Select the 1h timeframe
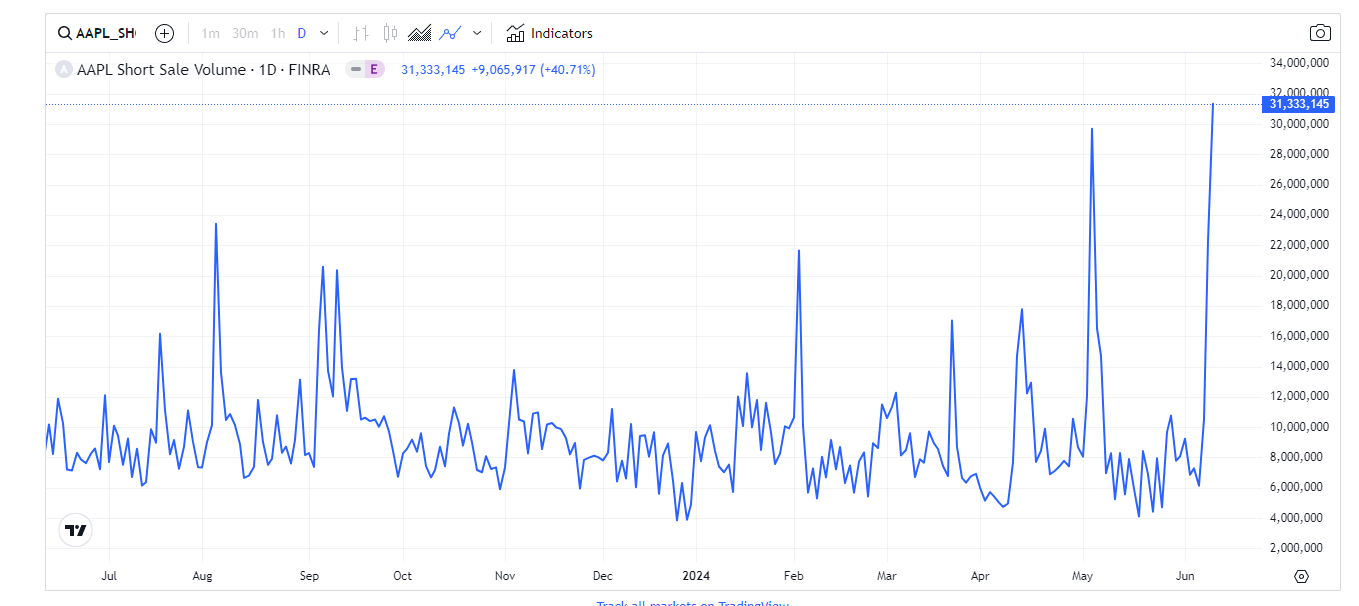This screenshot has width=1359, height=606. (278, 33)
